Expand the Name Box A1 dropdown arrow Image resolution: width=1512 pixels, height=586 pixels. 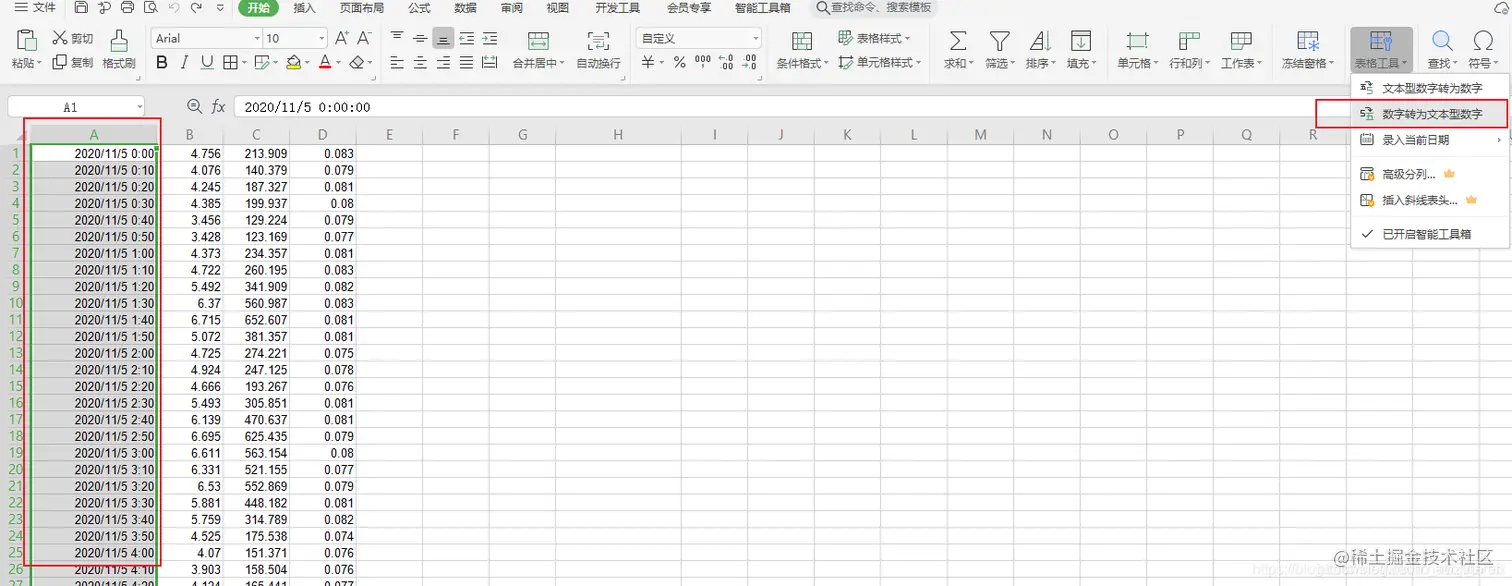tap(138, 106)
